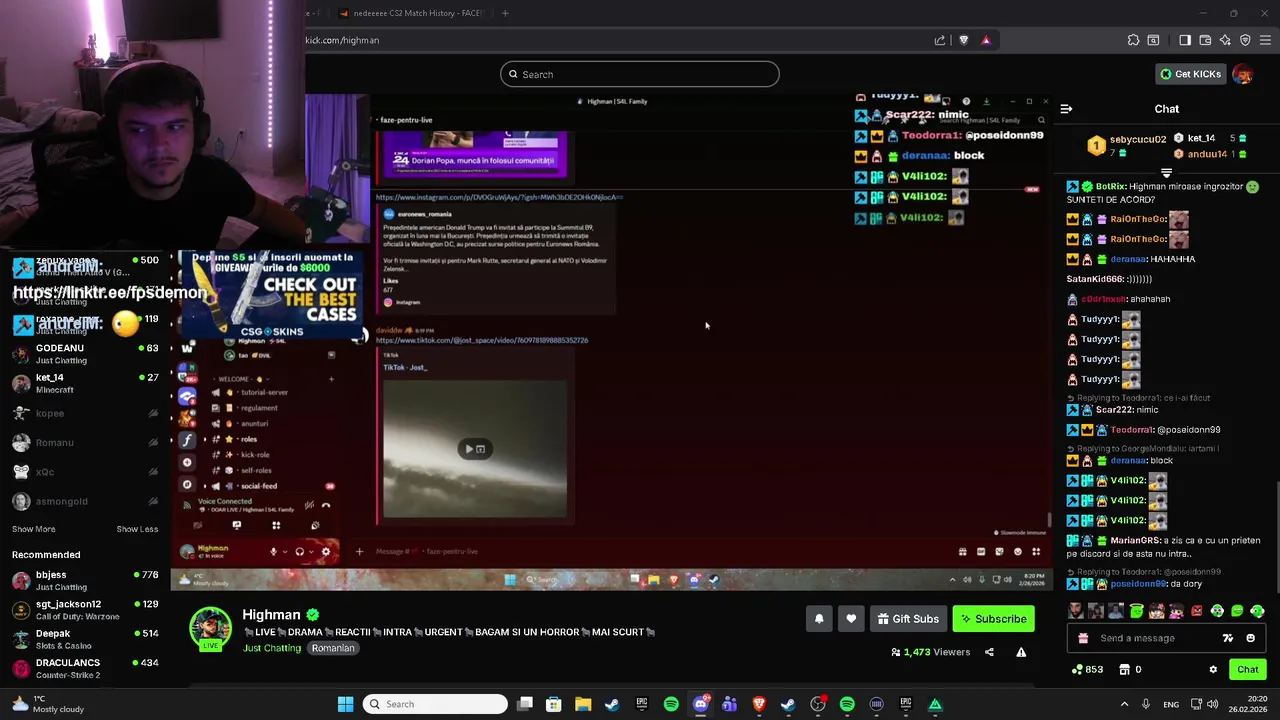1280x720 pixels.
Task: Open offline channel asmongold in sidebar
Action: [85, 501]
